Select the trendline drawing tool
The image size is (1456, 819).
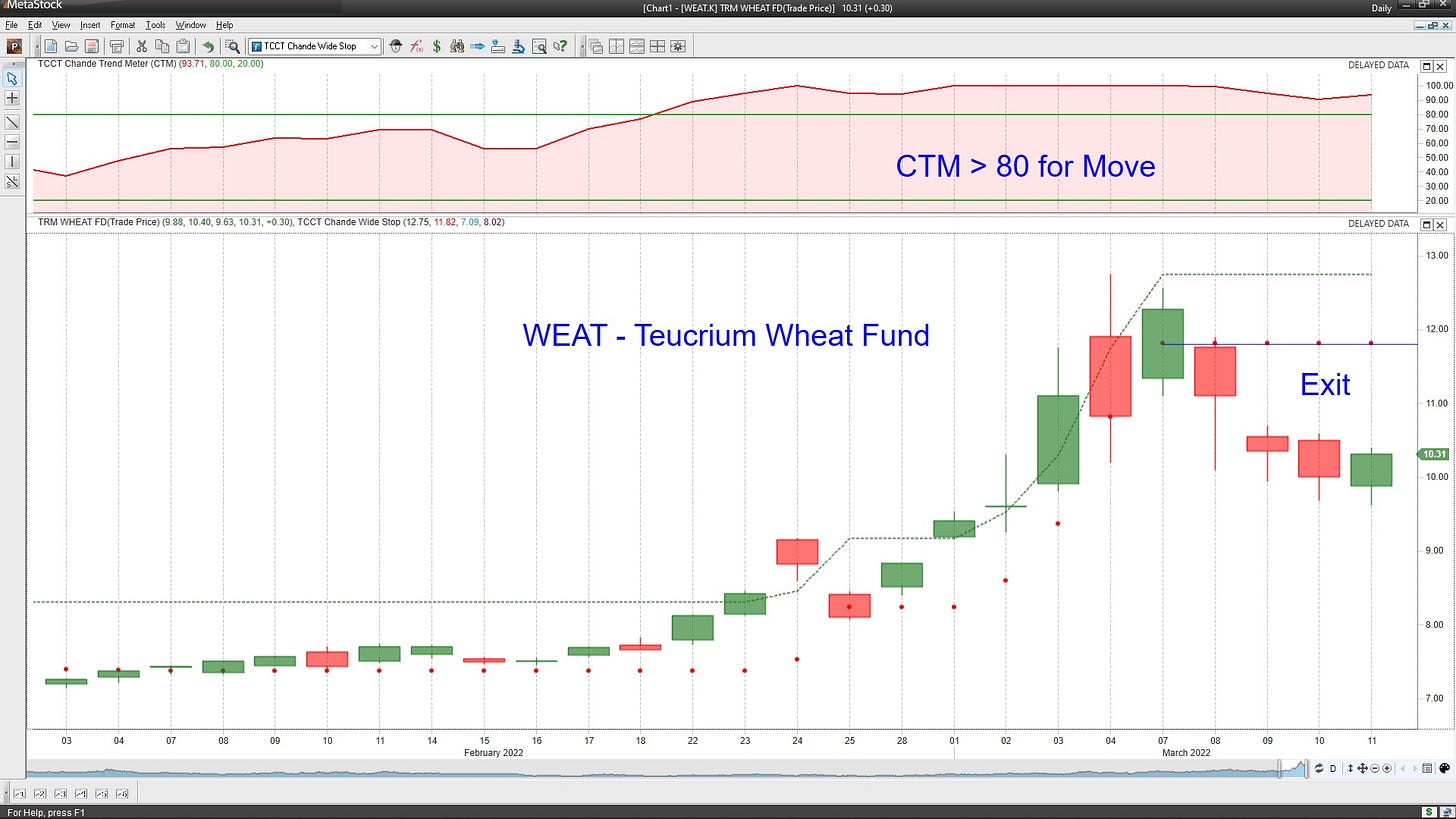pos(12,122)
